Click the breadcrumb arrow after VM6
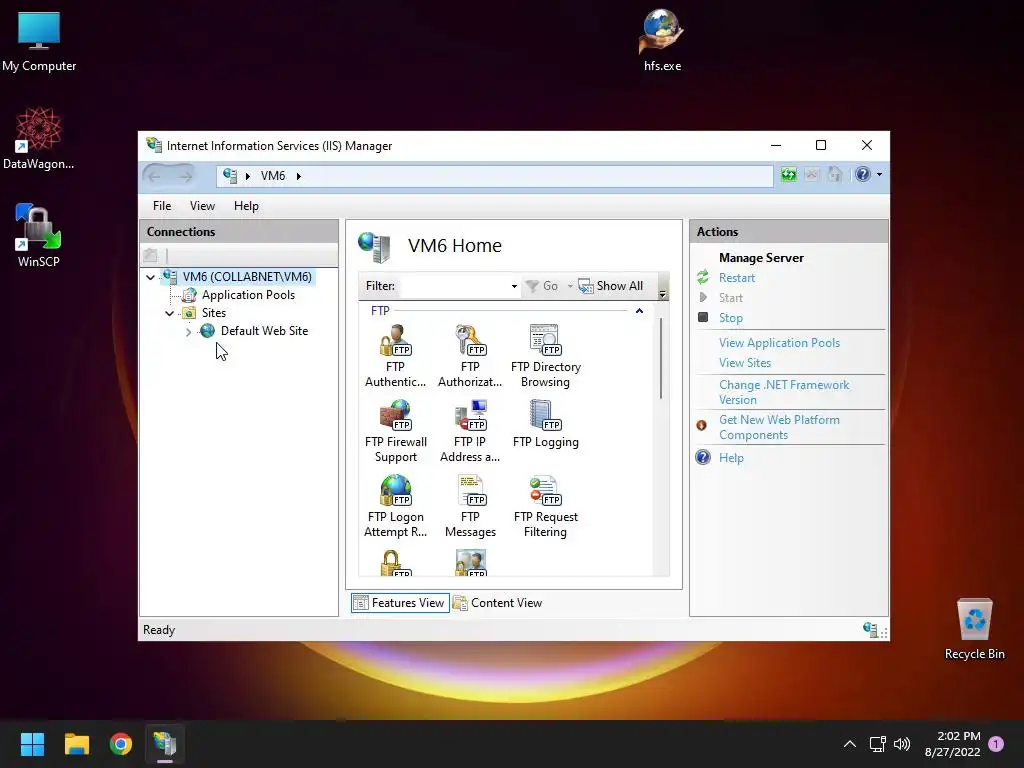 point(298,176)
